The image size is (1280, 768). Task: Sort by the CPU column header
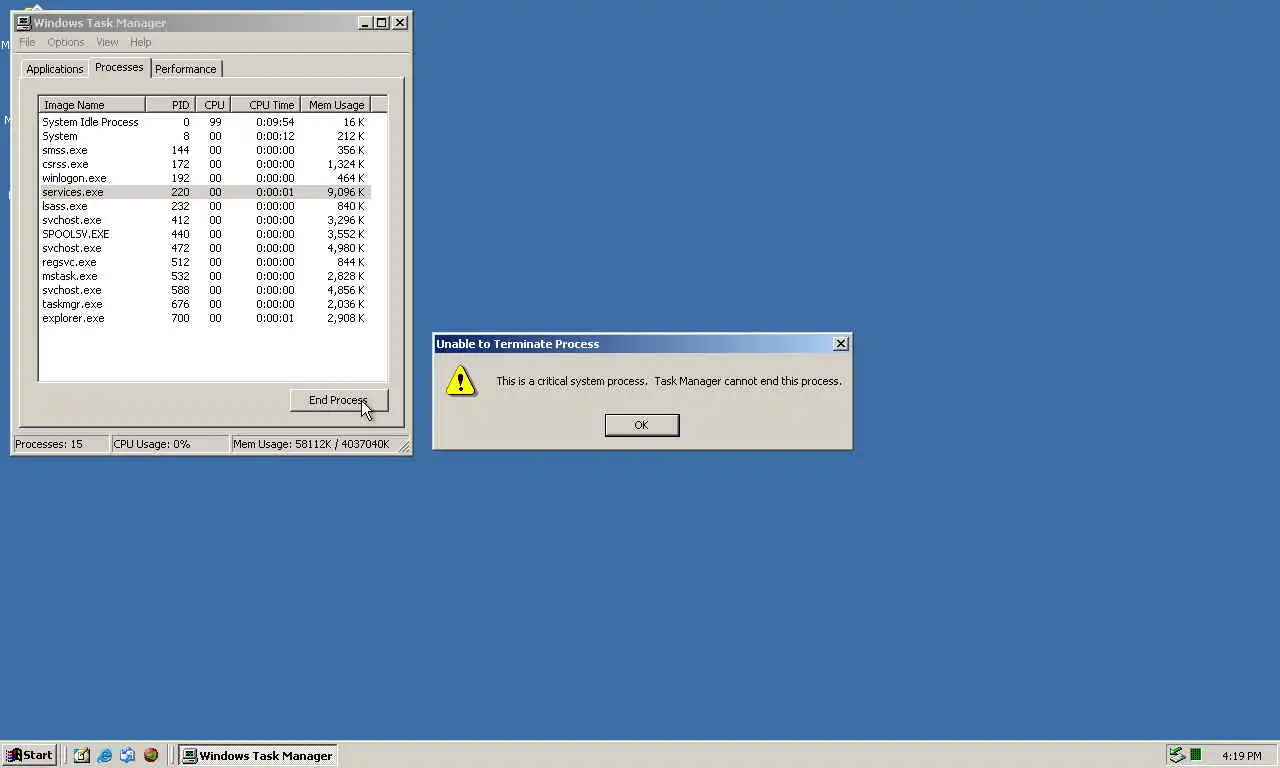point(213,105)
